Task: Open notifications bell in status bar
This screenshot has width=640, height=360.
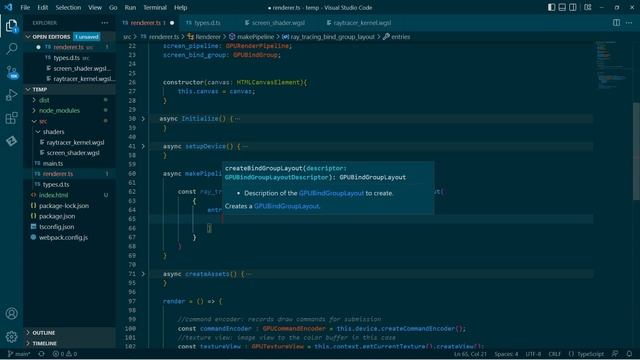Action: point(629,354)
